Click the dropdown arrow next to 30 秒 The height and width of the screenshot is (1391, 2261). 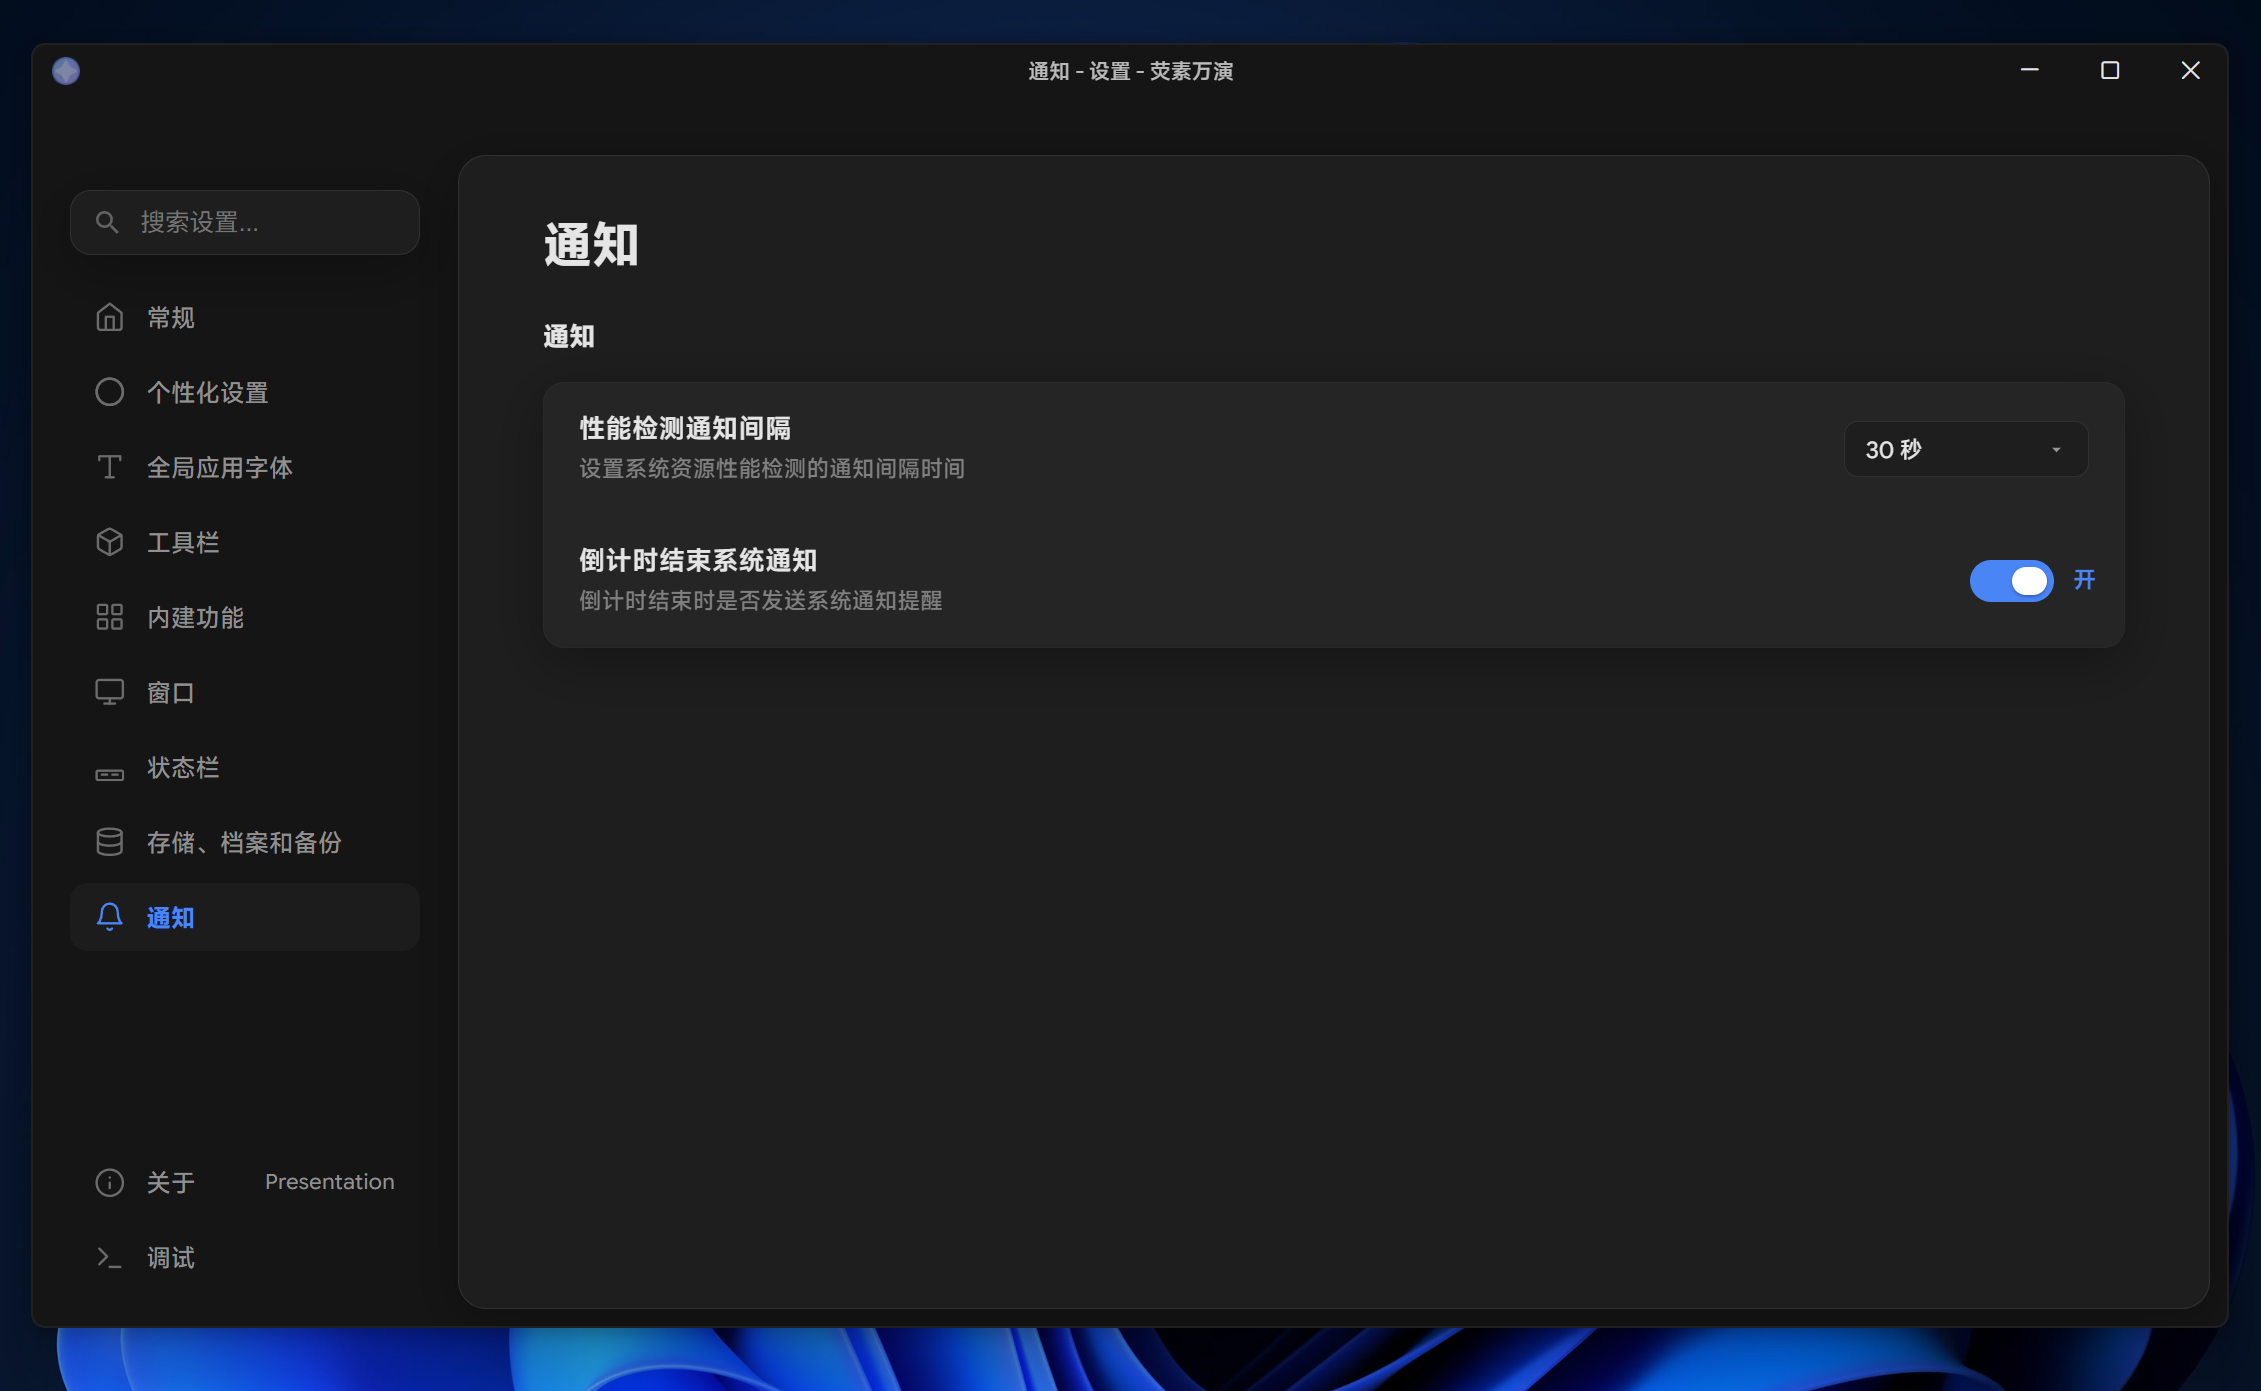tap(2056, 450)
